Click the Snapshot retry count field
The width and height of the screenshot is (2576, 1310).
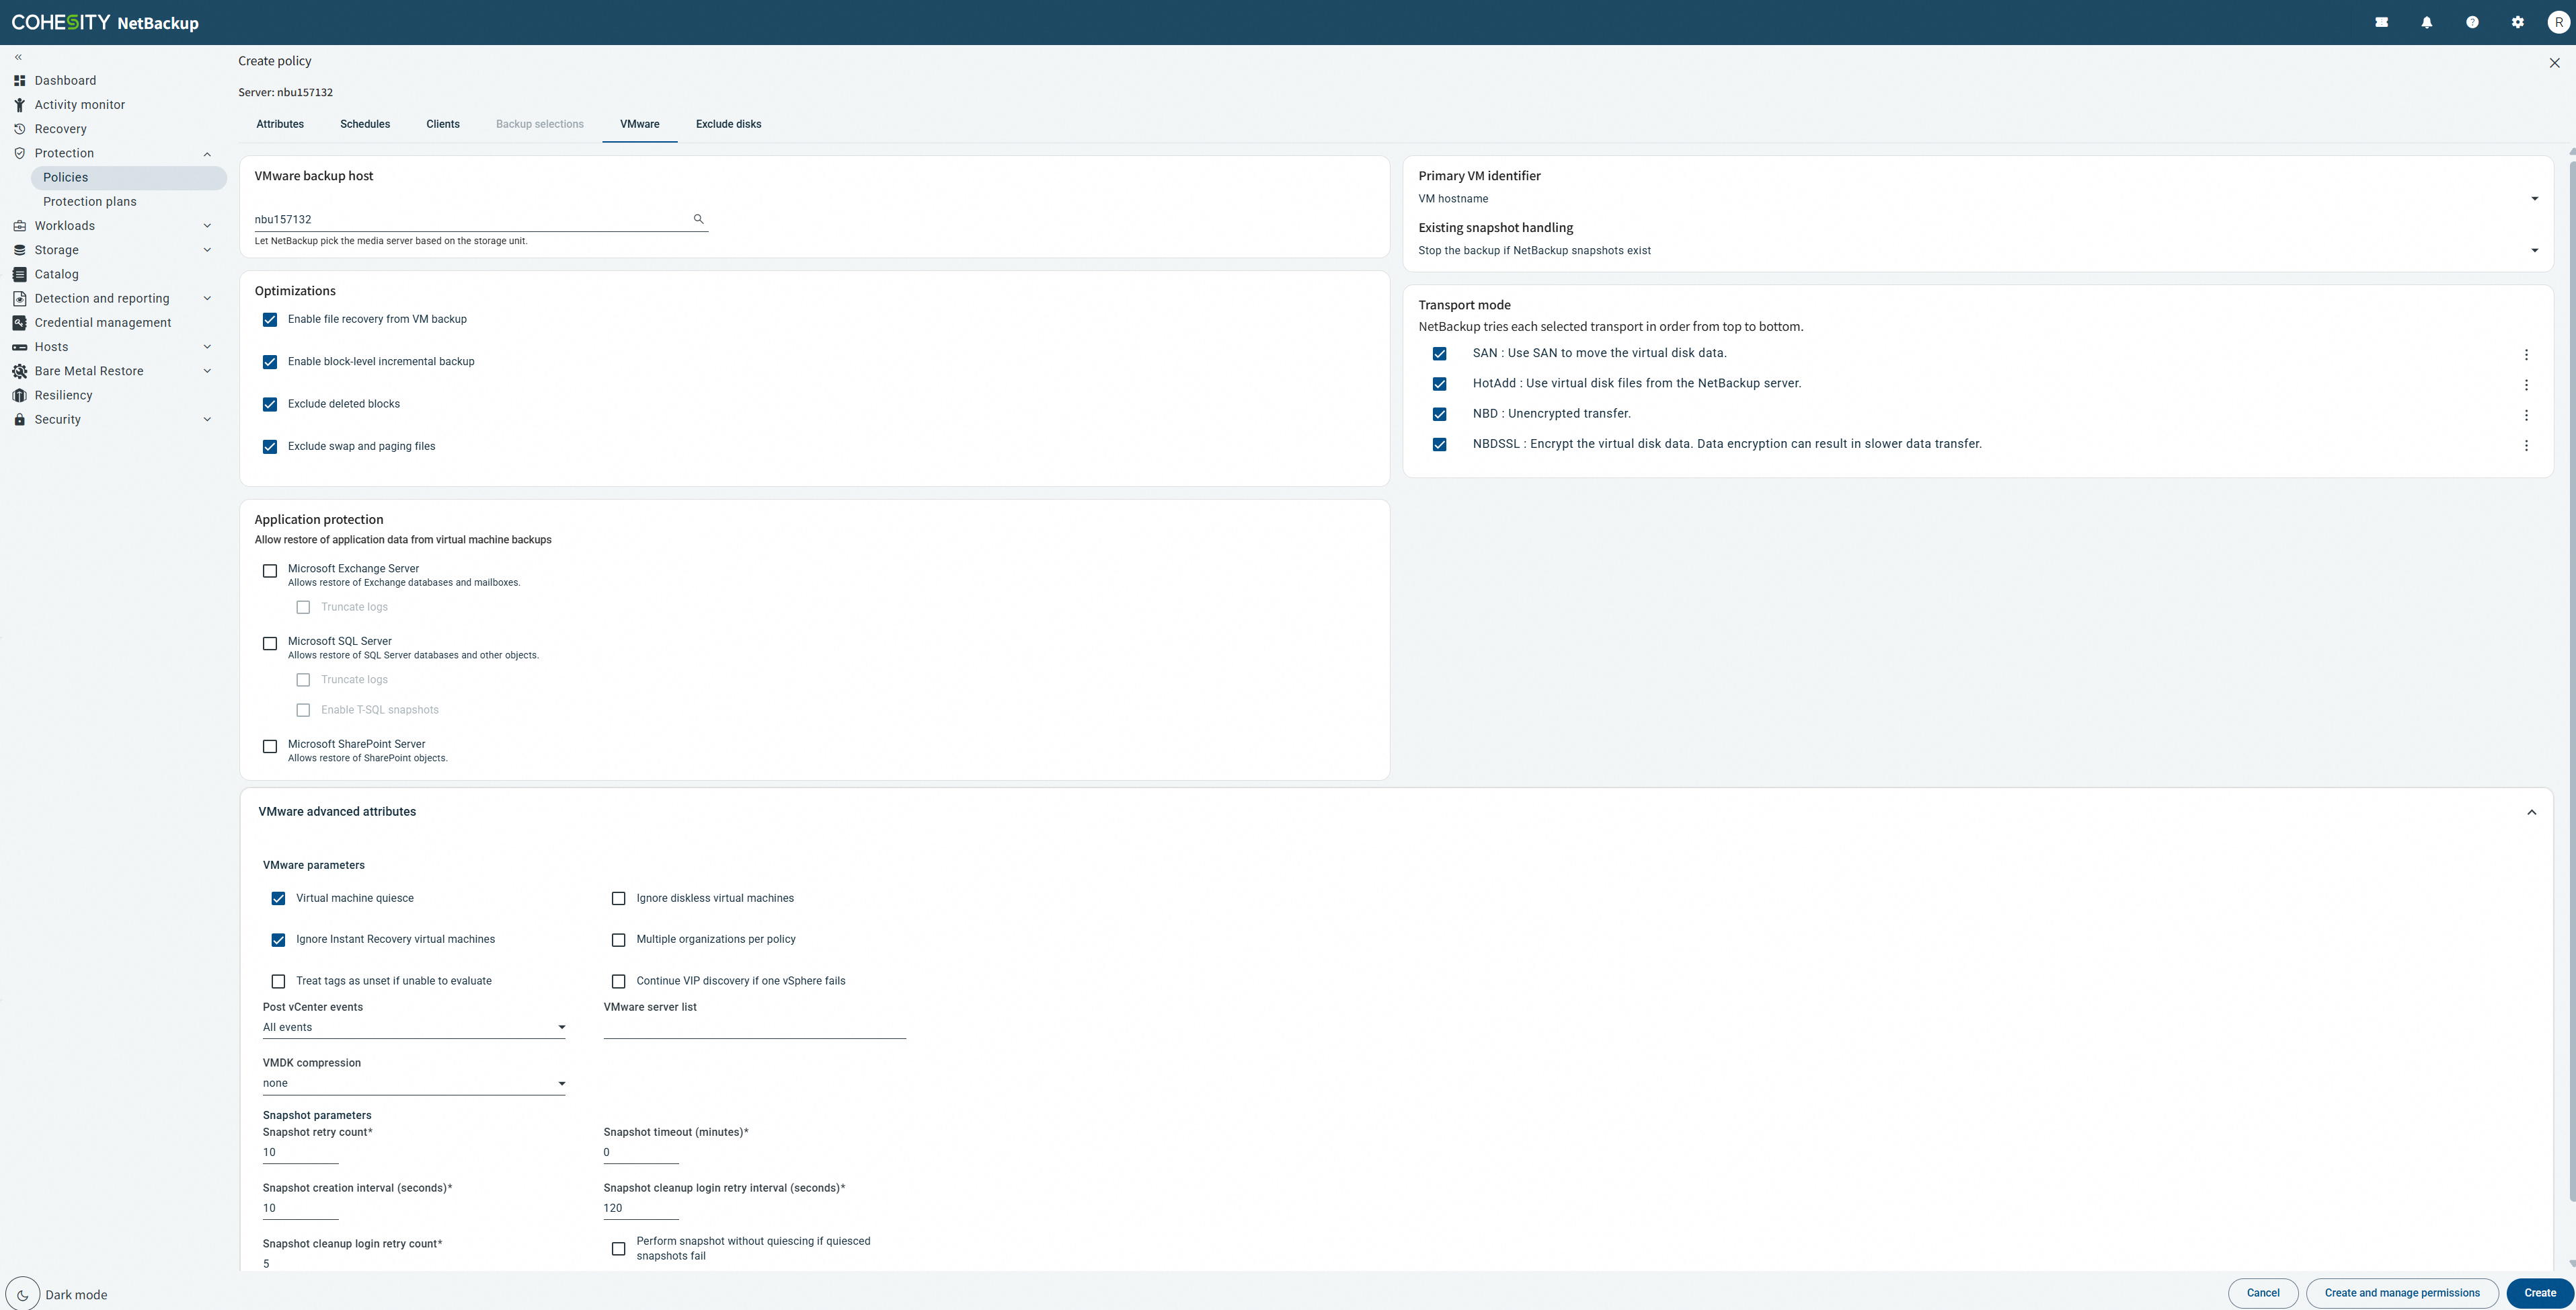click(301, 1153)
